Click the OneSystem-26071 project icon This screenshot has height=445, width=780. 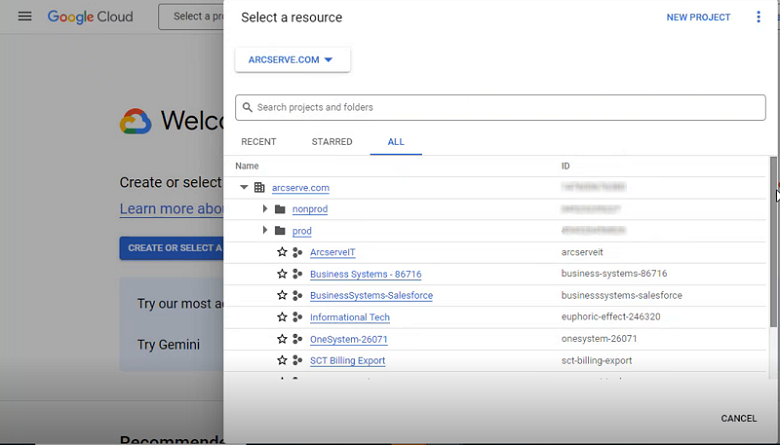[297, 339]
